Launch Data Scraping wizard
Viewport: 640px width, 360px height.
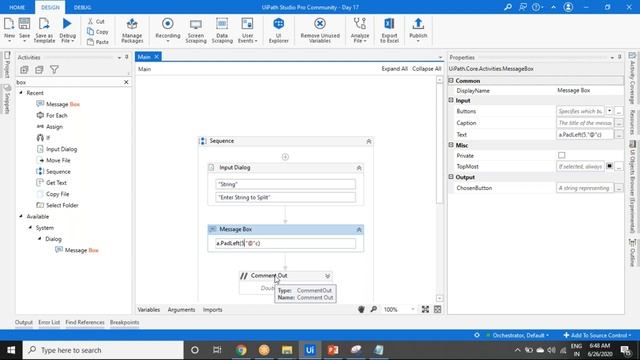(222, 30)
